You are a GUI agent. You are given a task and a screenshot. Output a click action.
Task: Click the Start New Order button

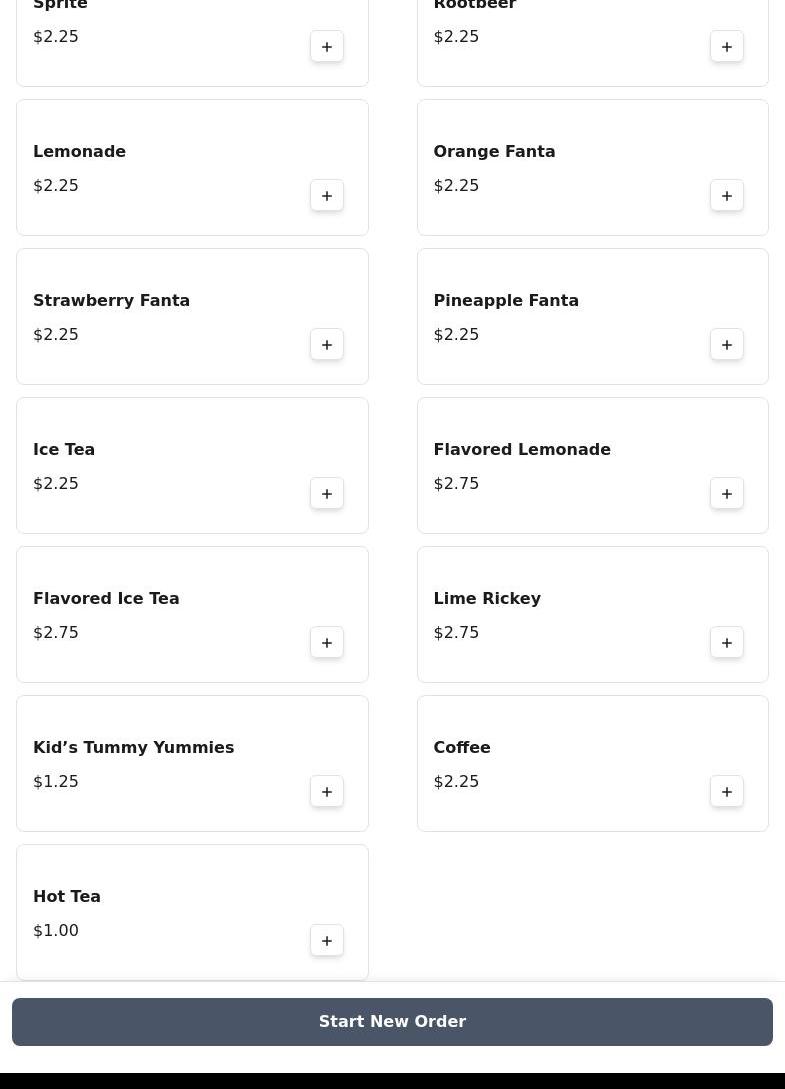tap(392, 1022)
